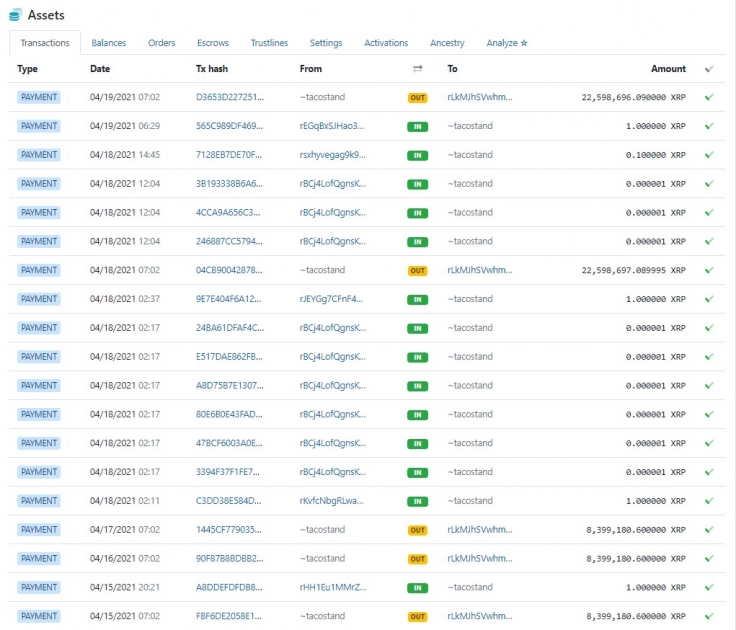The image size is (736, 630).
Task: Open the Trustlines tab
Action: (269, 43)
